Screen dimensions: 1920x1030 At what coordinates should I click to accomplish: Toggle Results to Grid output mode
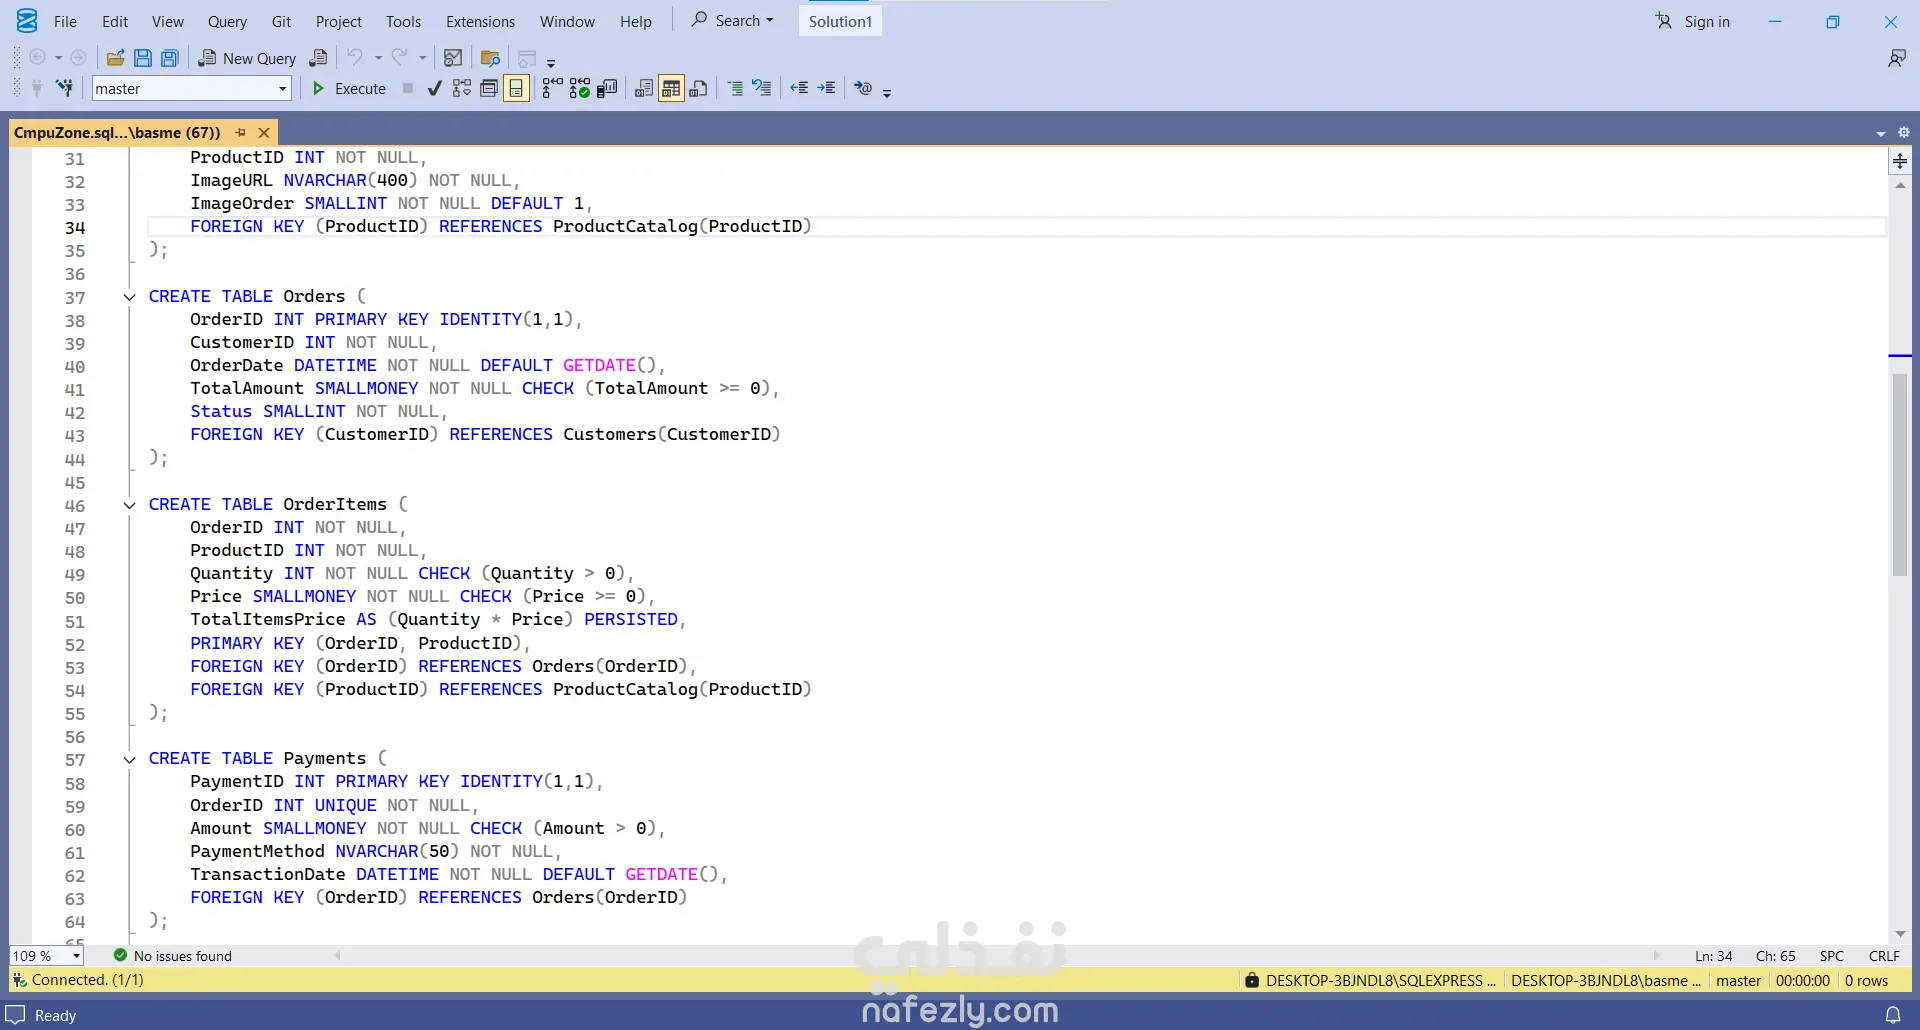671,89
